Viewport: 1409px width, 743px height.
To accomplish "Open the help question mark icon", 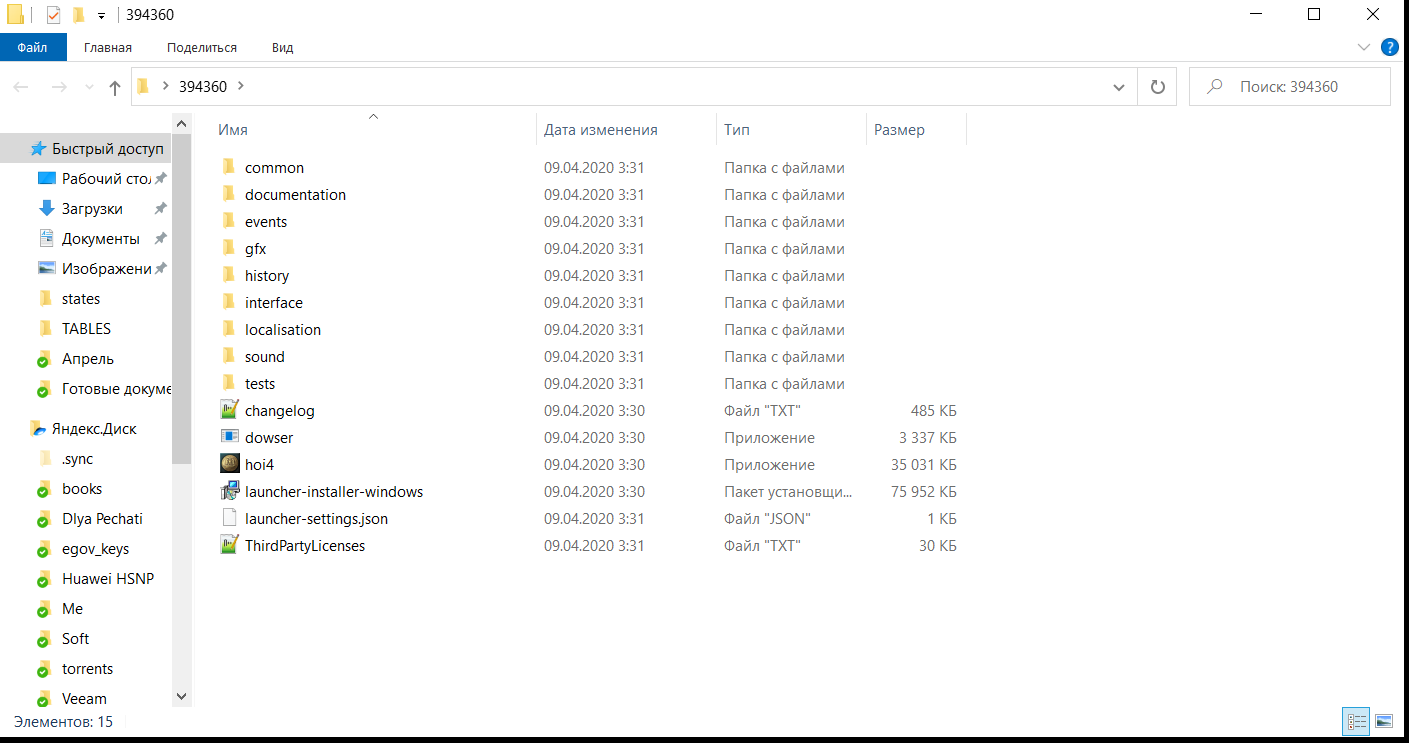I will coord(1389,47).
